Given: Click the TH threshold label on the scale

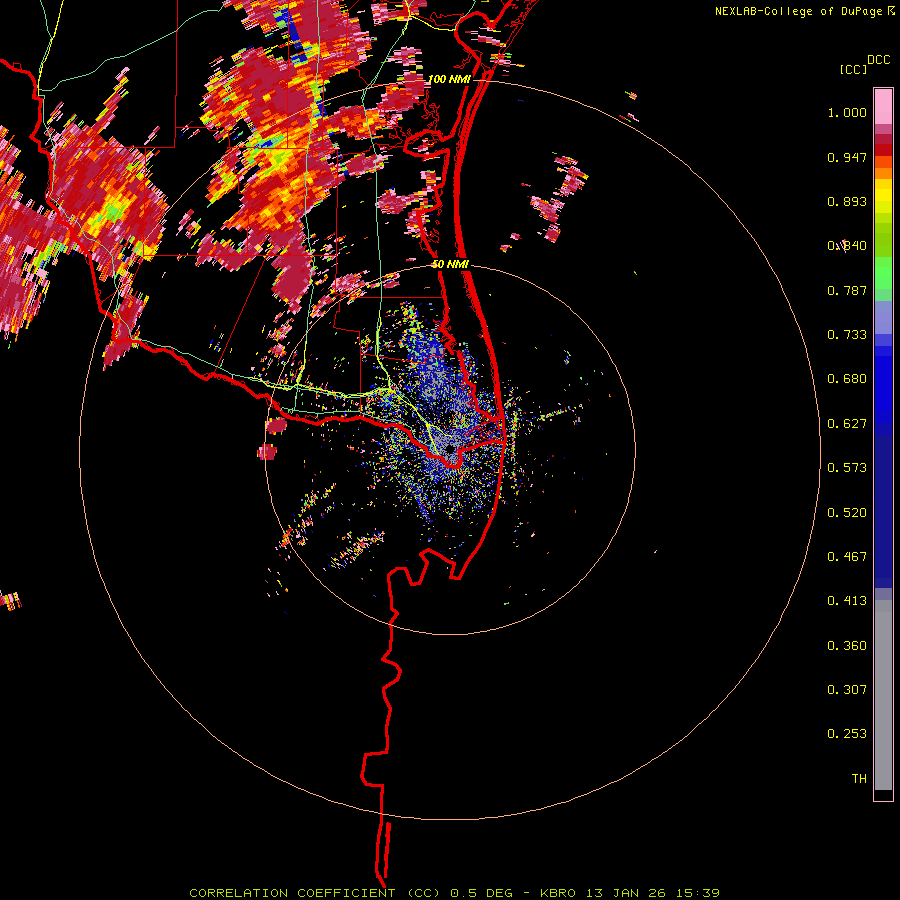Looking at the screenshot, I should [859, 779].
